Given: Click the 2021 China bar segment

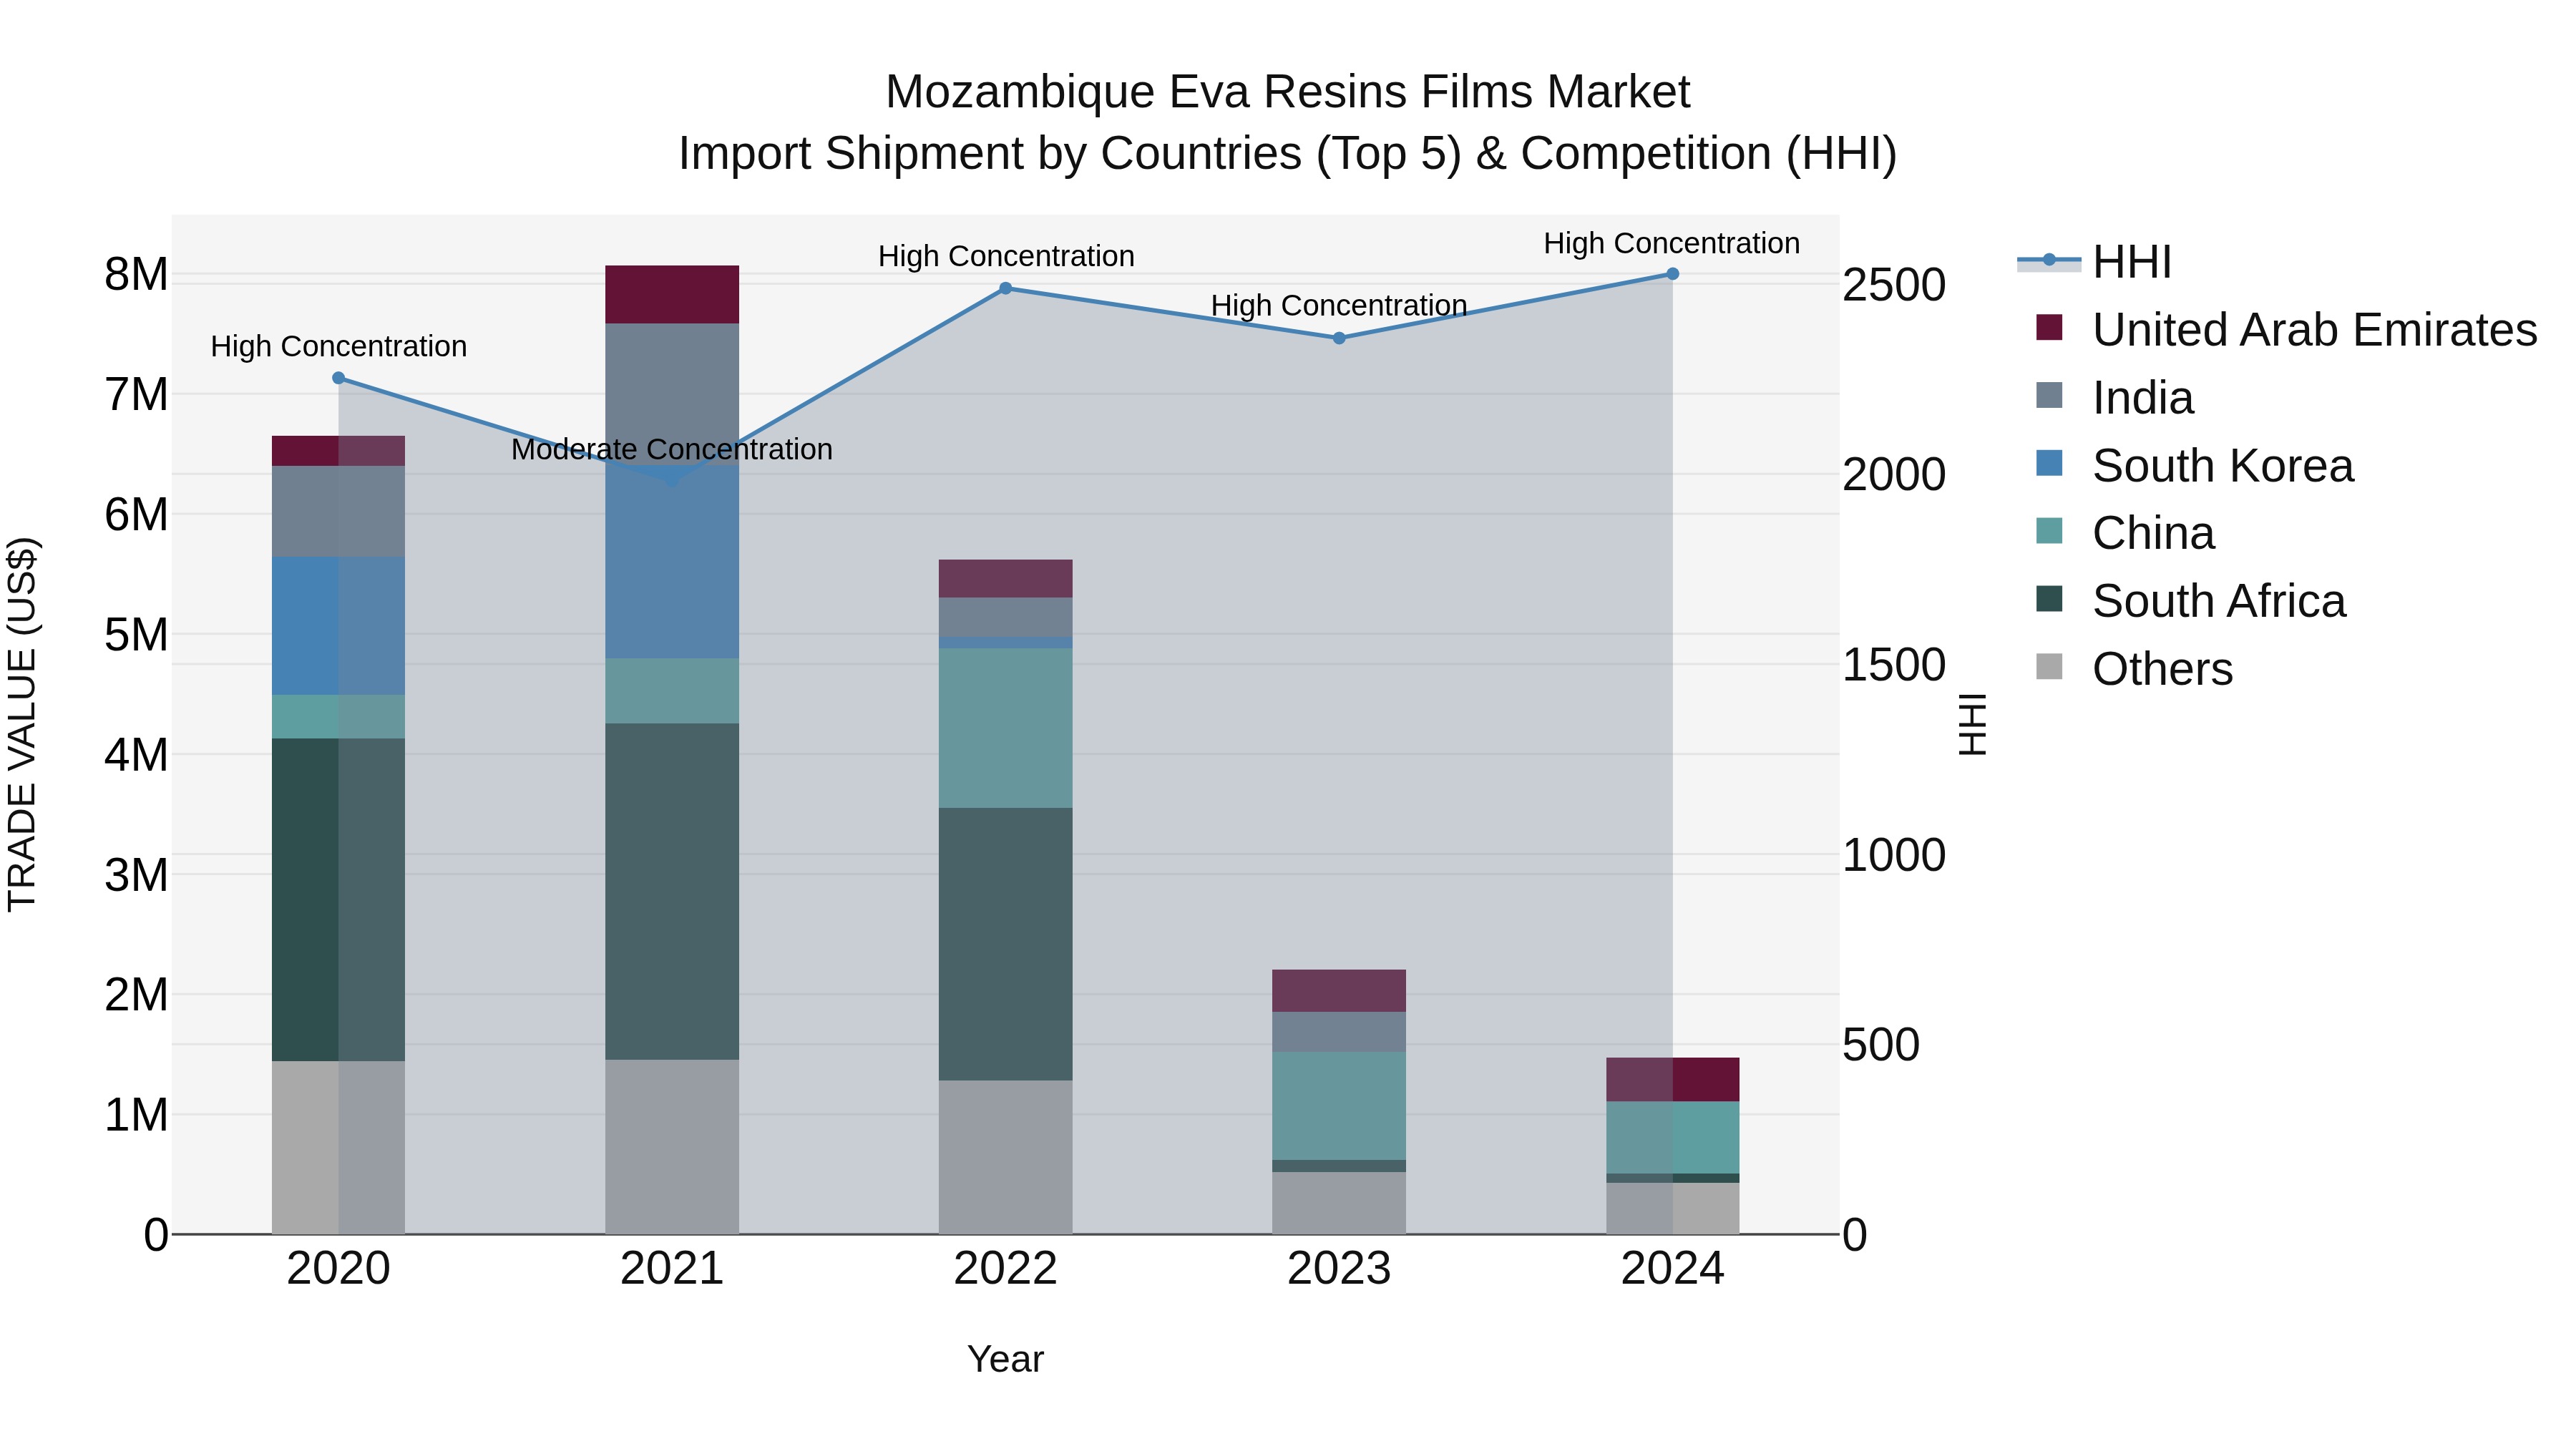Looking at the screenshot, I should pyautogui.click(x=672, y=691).
